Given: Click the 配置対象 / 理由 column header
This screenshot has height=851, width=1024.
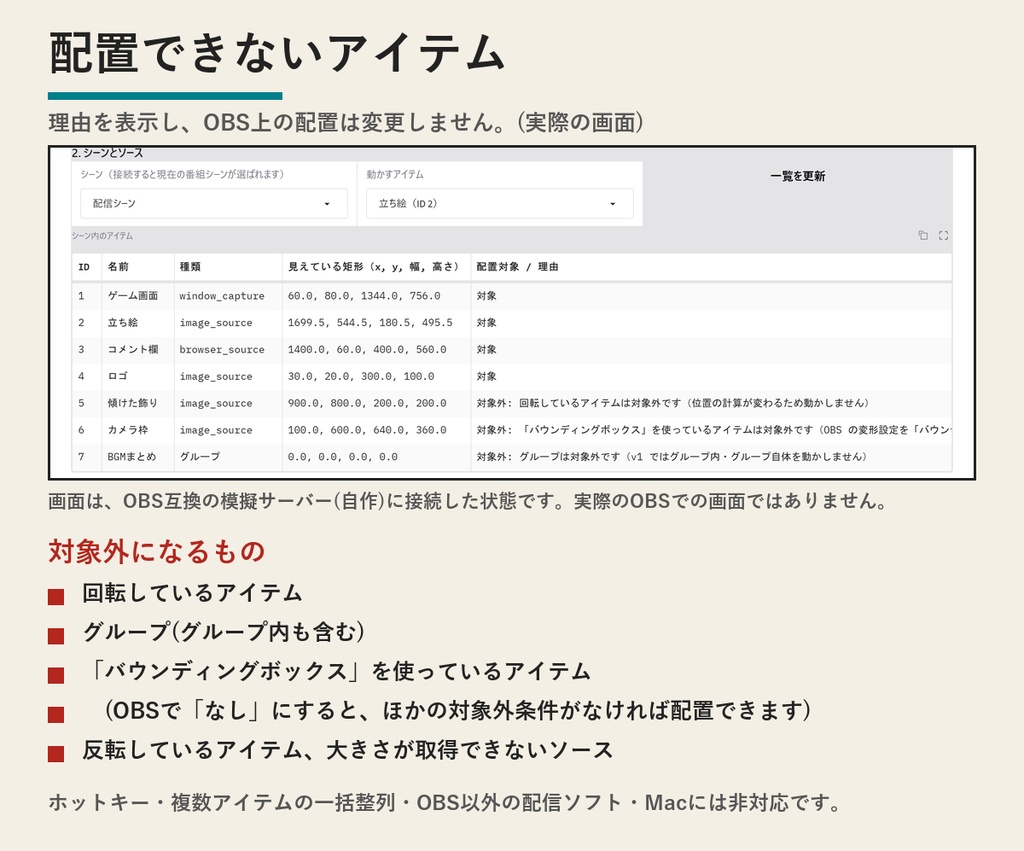Looking at the screenshot, I should (x=711, y=266).
